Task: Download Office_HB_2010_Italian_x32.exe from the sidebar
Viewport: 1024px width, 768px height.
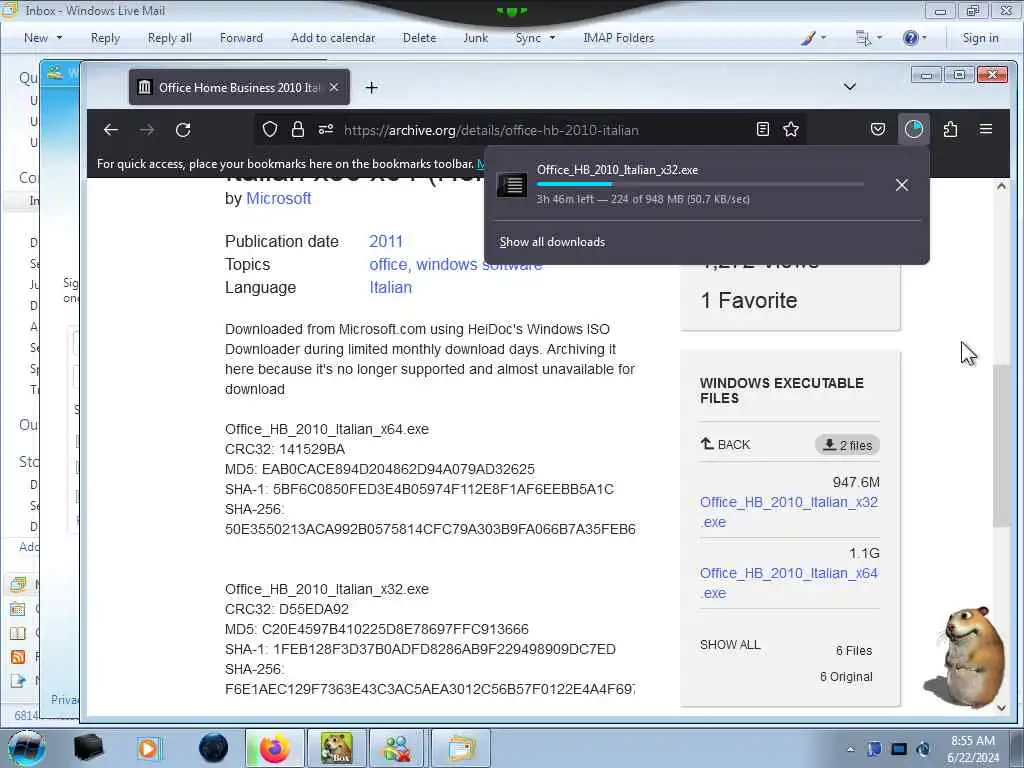Action: [789, 512]
